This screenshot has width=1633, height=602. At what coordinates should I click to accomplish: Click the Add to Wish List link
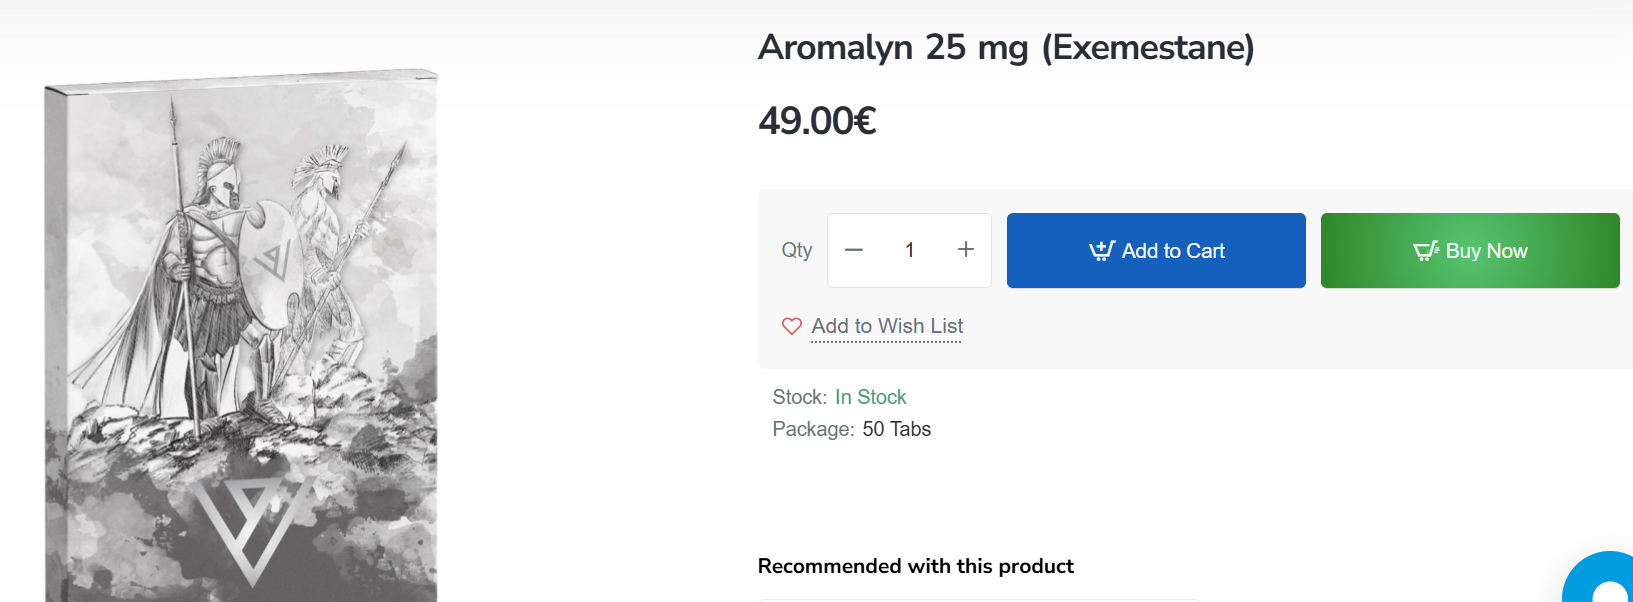pyautogui.click(x=887, y=326)
